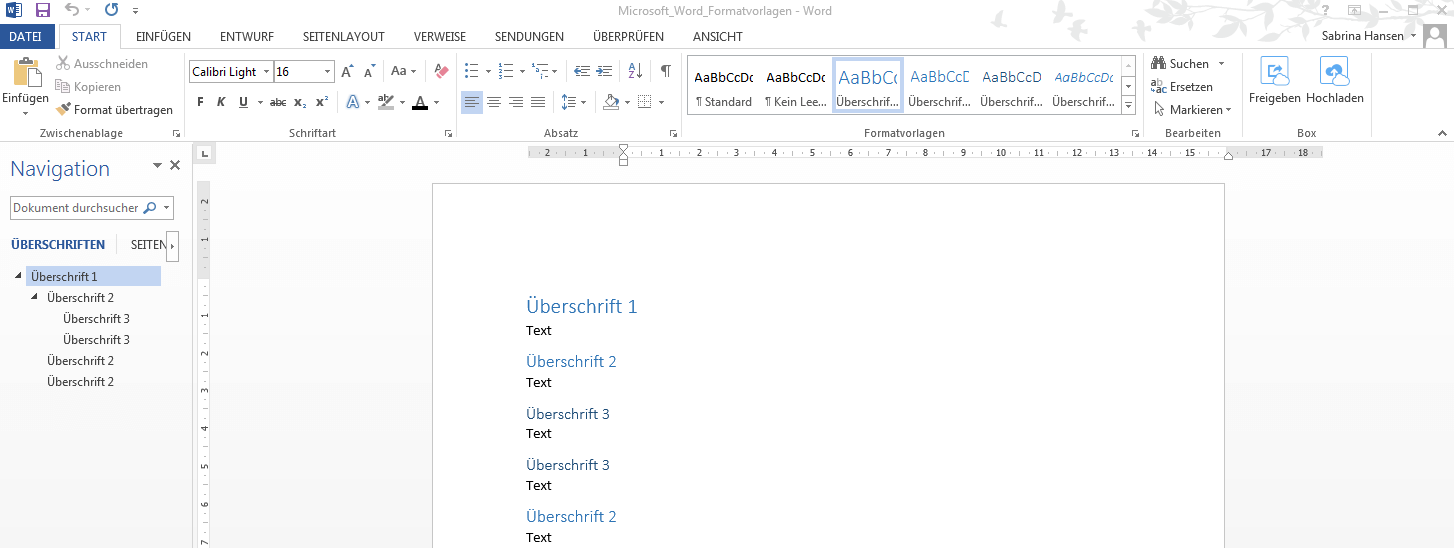Click the Redo/repeat arrow in title bar

tap(110, 10)
